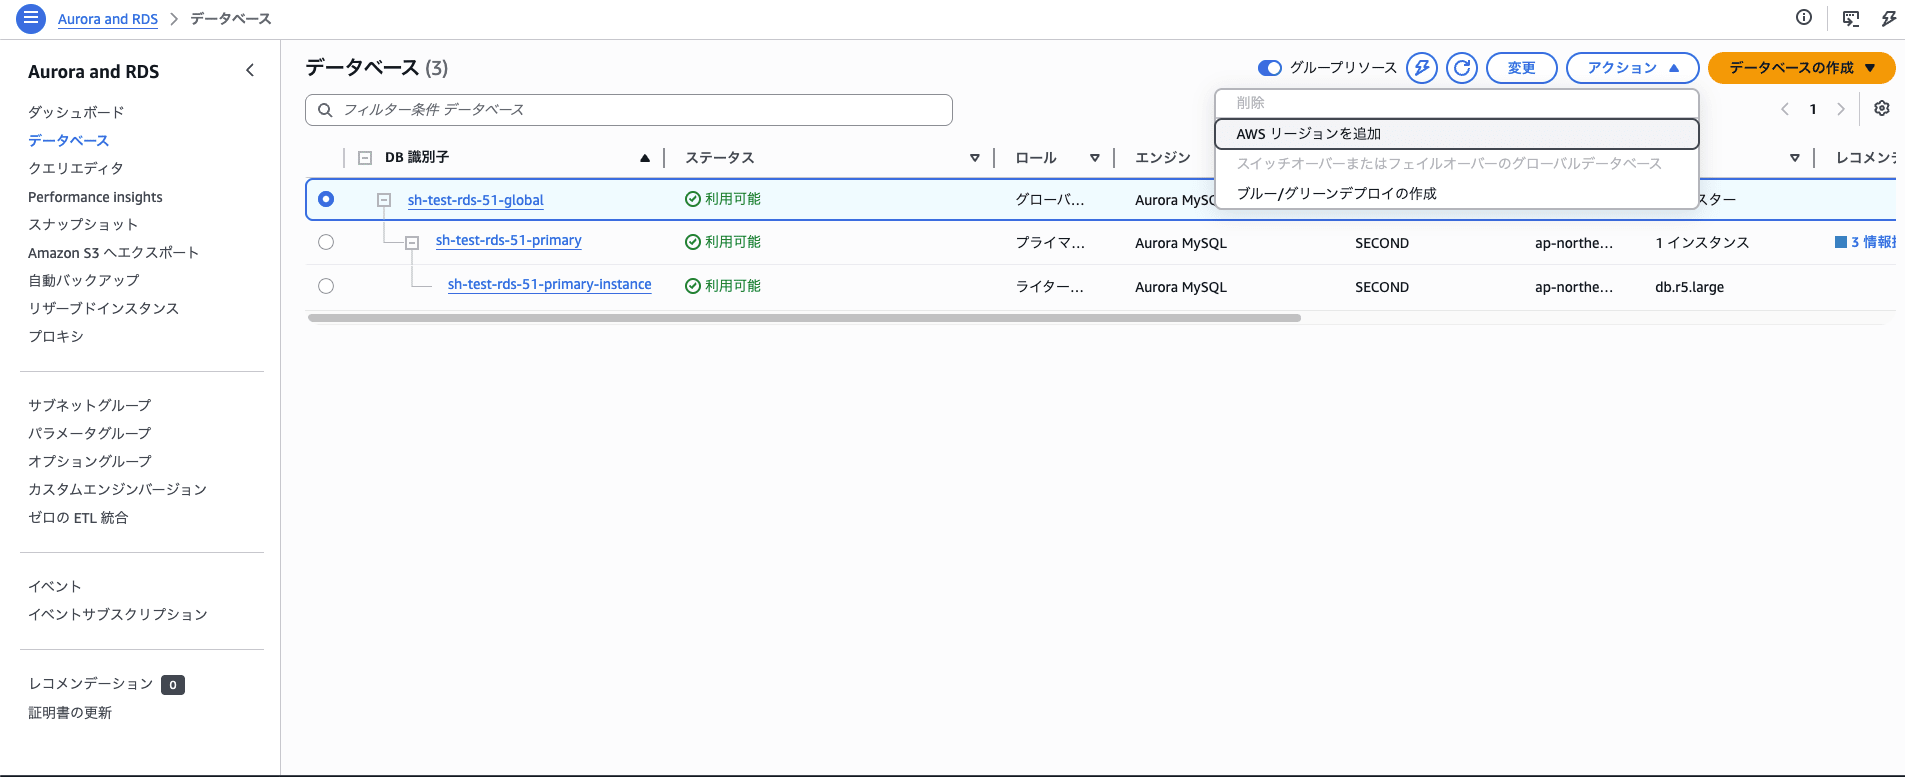
Task: Open table preferences gear icon
Action: pyautogui.click(x=1882, y=108)
